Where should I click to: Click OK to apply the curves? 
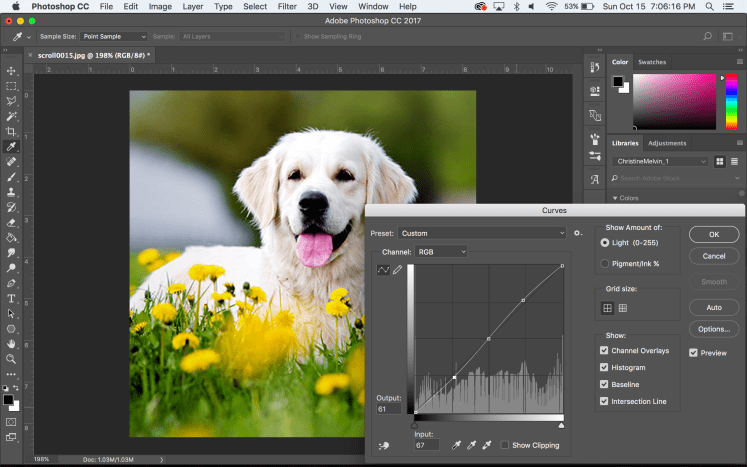click(x=713, y=234)
